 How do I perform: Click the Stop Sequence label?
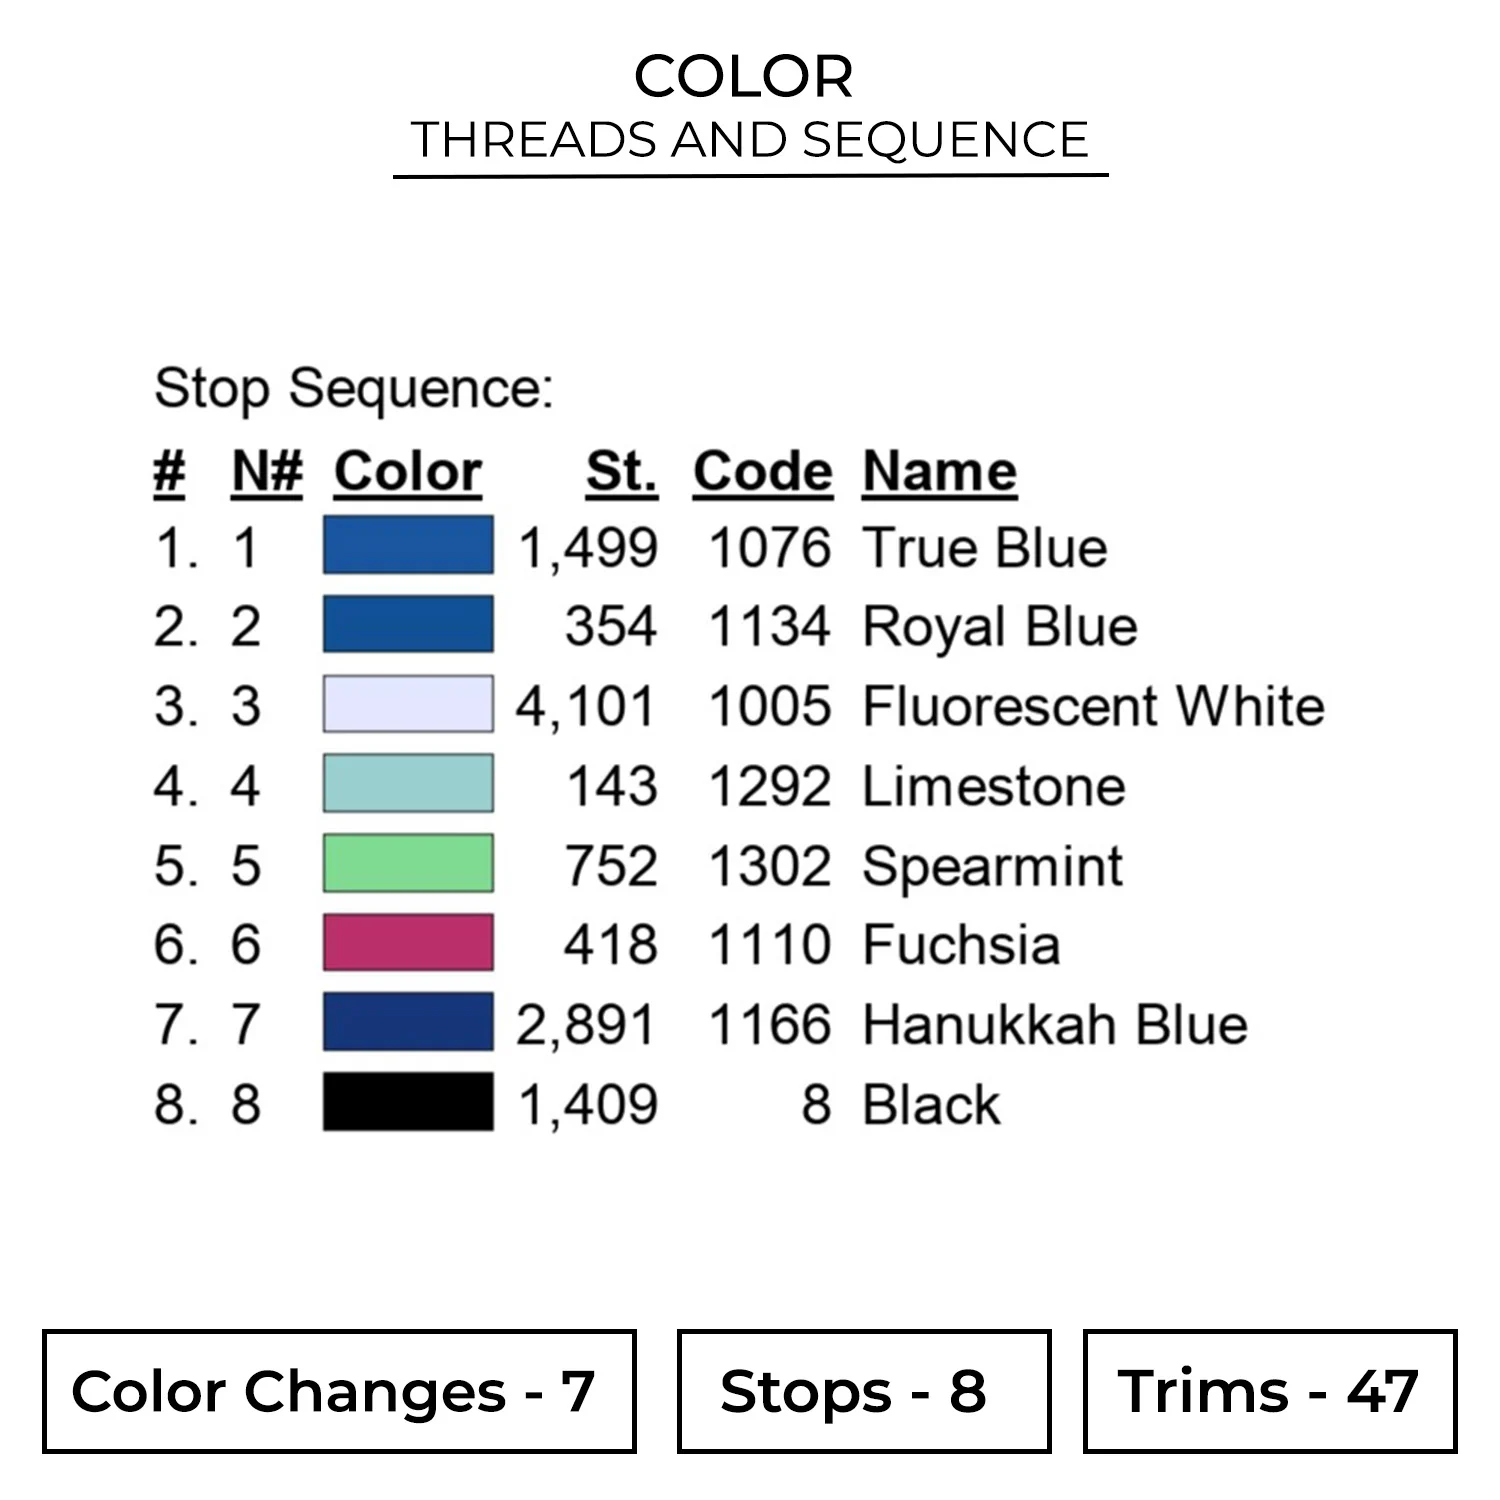tap(353, 388)
